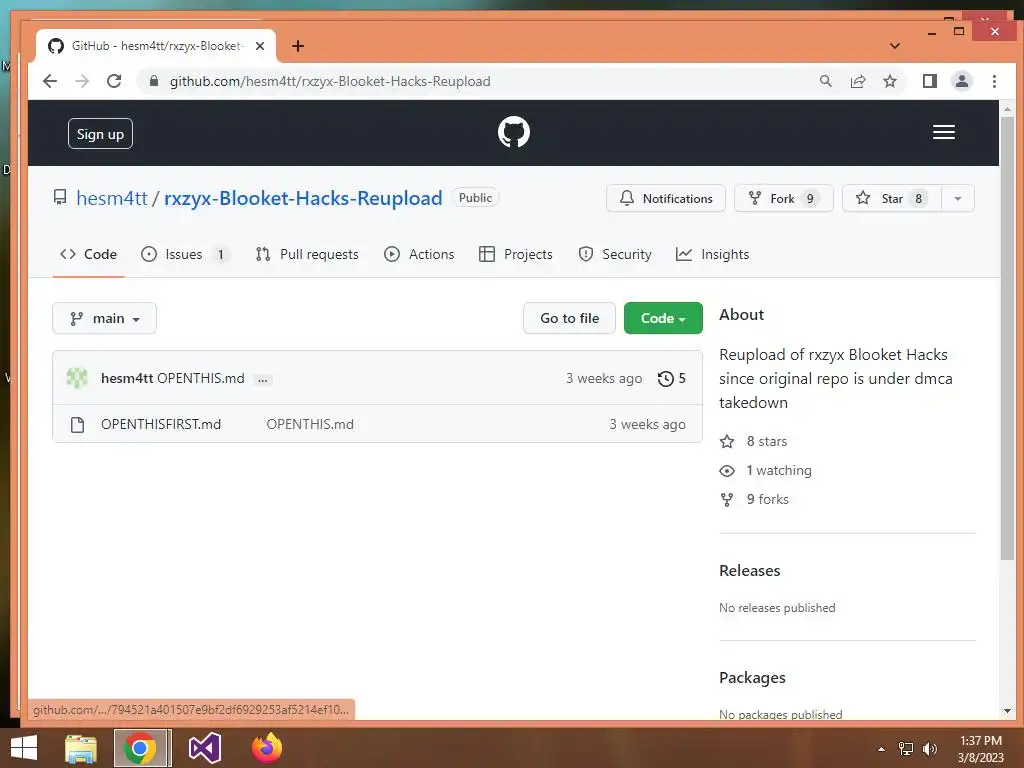View commit history with clock icon
The width and height of the screenshot is (1024, 768).
tap(671, 378)
